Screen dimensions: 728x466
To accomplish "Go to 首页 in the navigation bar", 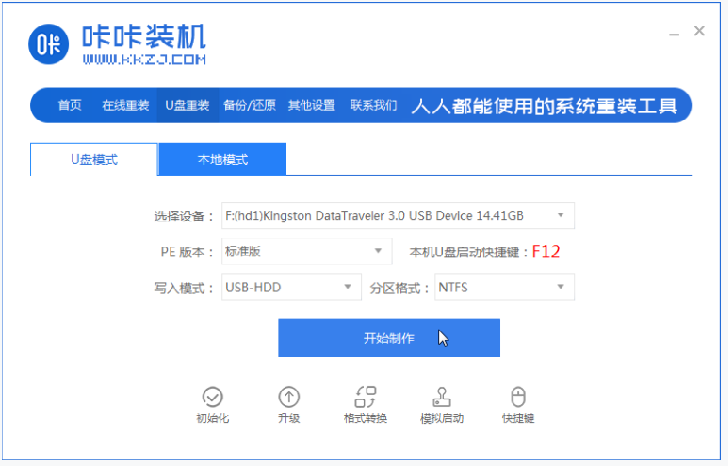I will 69,105.
